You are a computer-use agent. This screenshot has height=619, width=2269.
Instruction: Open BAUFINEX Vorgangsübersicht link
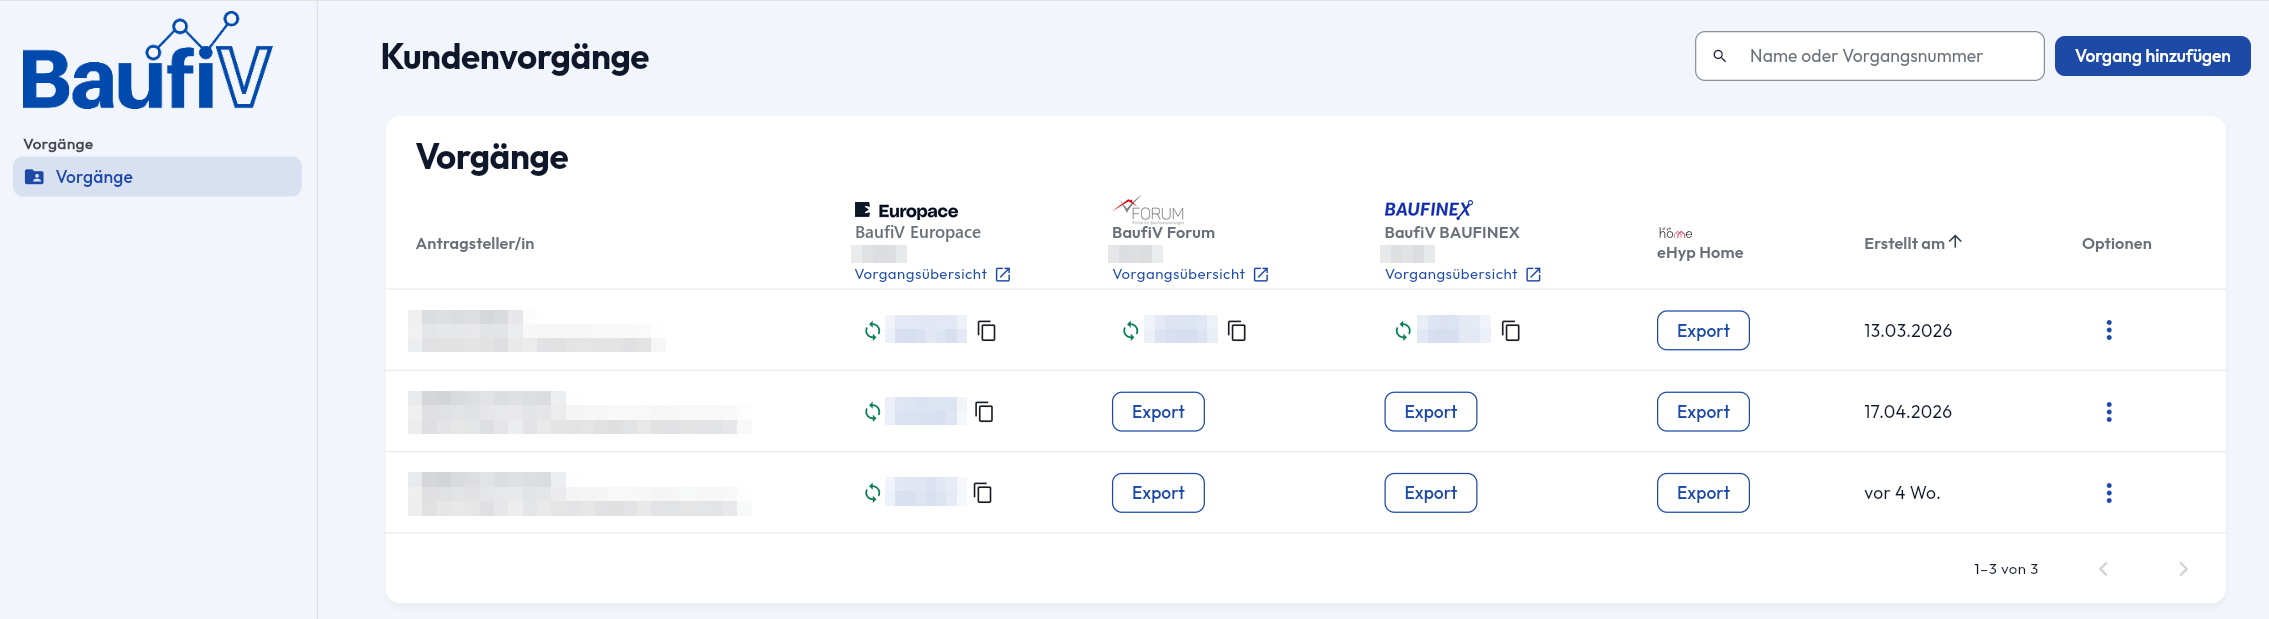coord(1450,274)
